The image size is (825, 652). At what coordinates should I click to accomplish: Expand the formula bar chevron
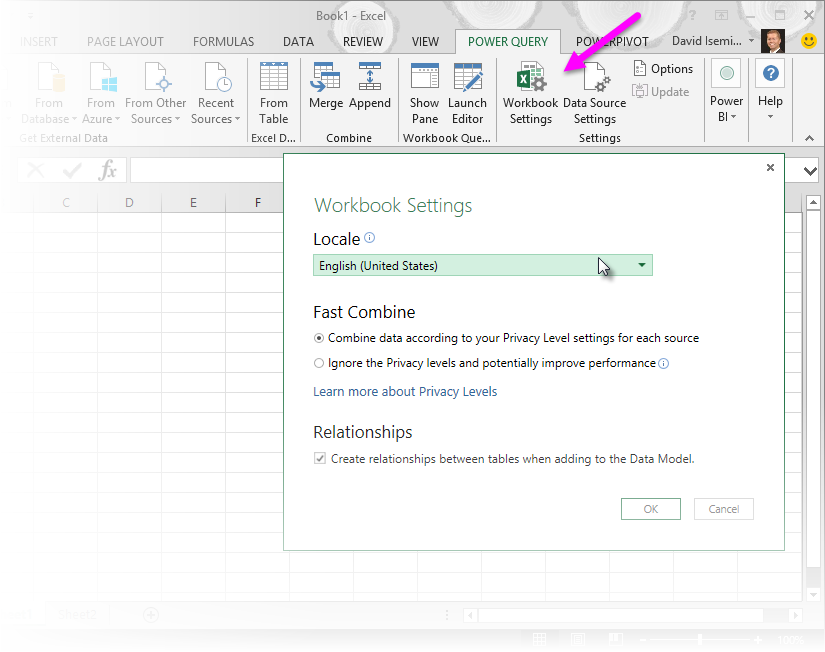[x=810, y=171]
